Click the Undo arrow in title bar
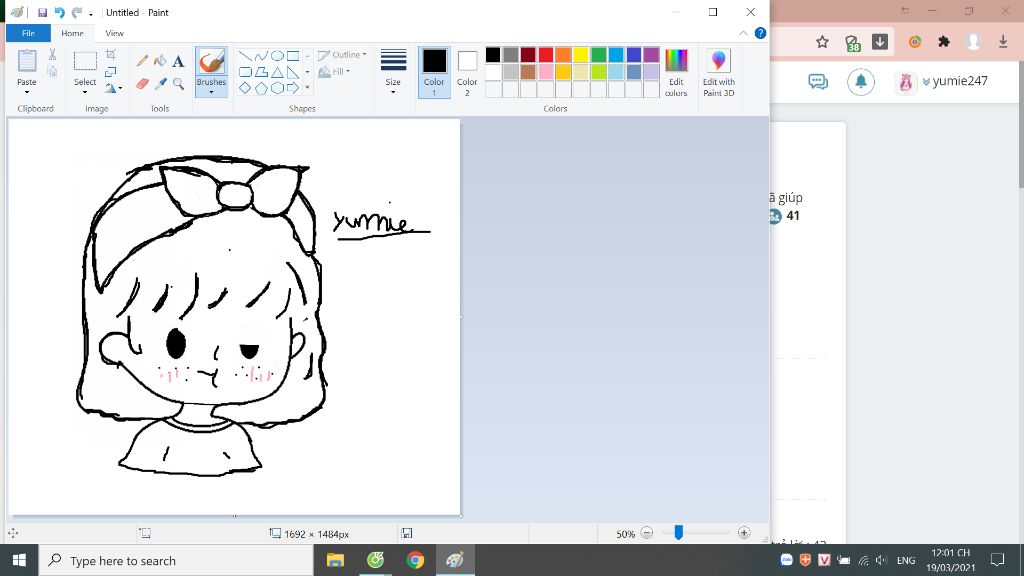1024x576 pixels. (x=59, y=12)
